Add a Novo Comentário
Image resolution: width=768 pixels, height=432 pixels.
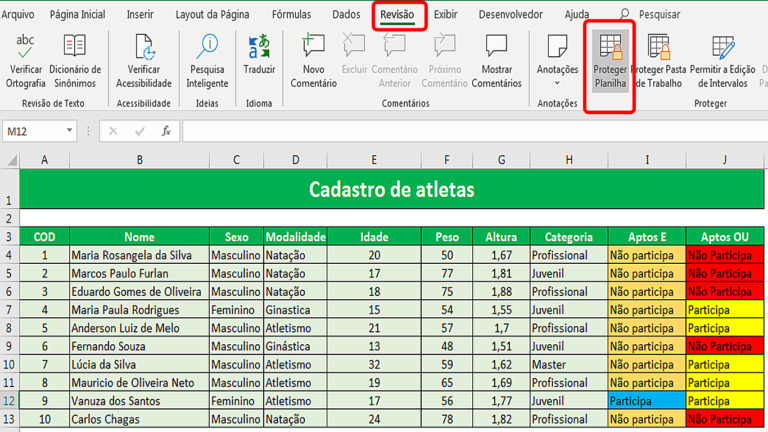[x=313, y=61]
